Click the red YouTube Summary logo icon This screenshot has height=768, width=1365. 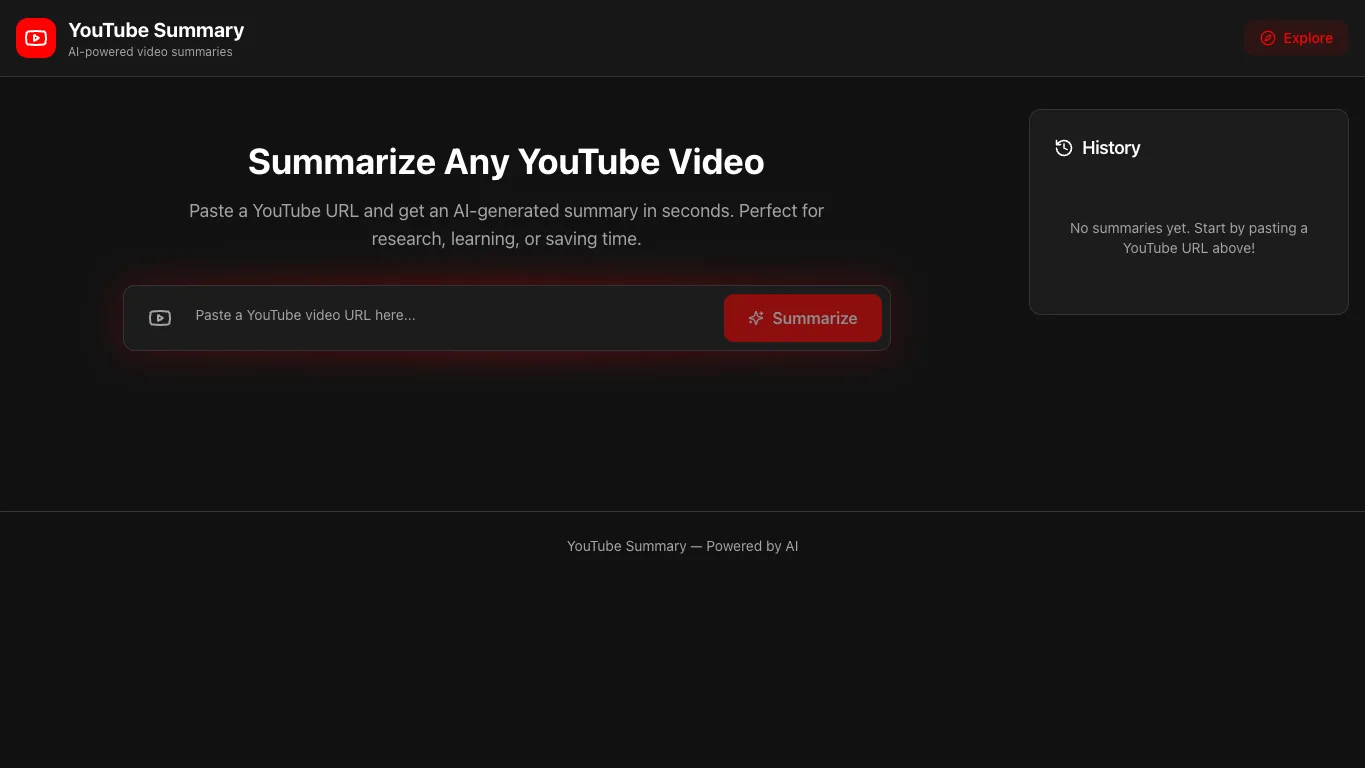coord(36,38)
